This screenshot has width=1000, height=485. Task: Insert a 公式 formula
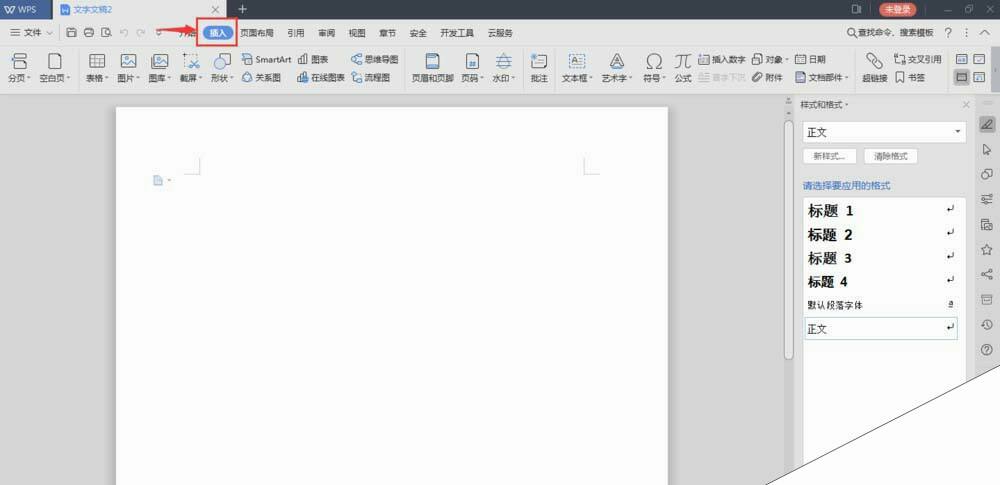point(683,68)
